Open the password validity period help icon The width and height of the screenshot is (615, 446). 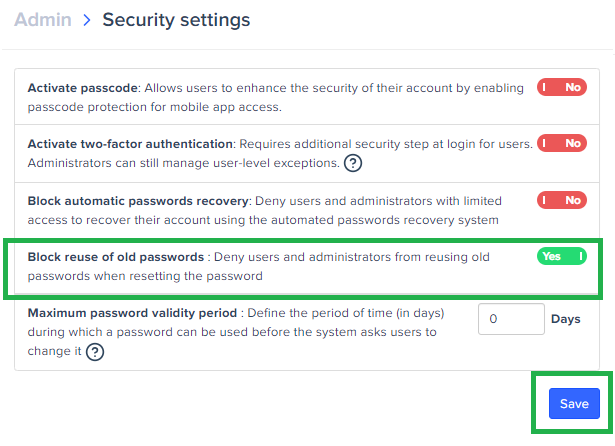click(x=95, y=351)
